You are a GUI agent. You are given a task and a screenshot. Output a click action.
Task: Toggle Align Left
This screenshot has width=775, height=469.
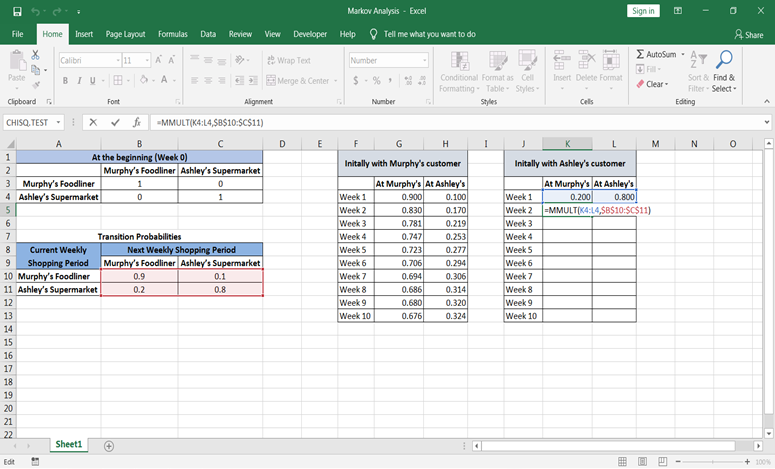(195, 80)
